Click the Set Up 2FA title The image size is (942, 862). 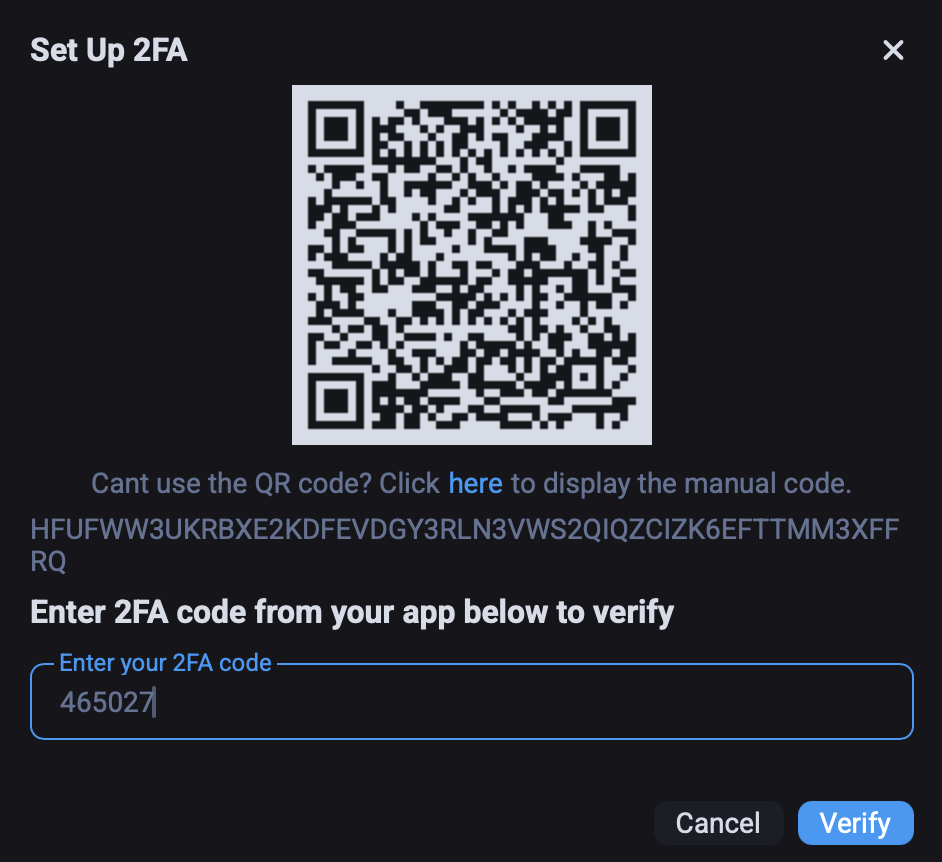(x=109, y=50)
